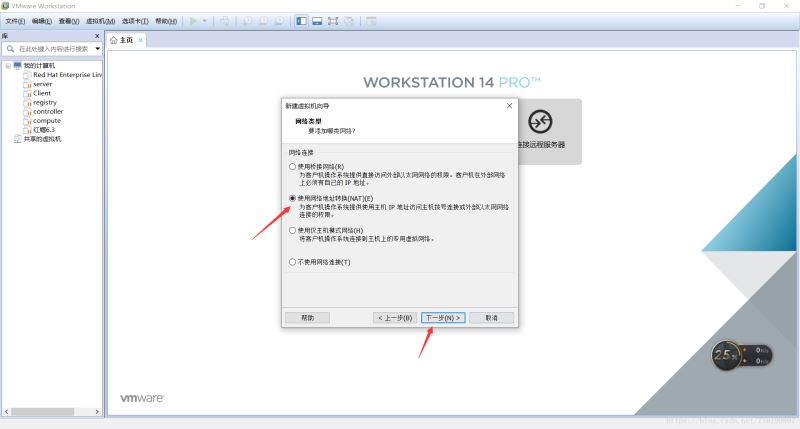Open the 虚拟机(M) menu
Image resolution: width=800 pixels, height=429 pixels.
100,20
